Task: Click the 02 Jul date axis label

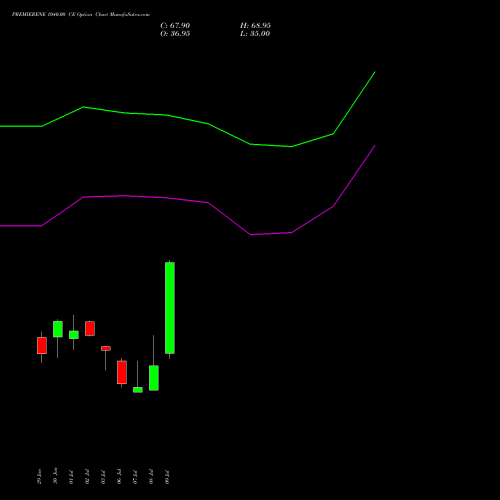Action: 87,477
